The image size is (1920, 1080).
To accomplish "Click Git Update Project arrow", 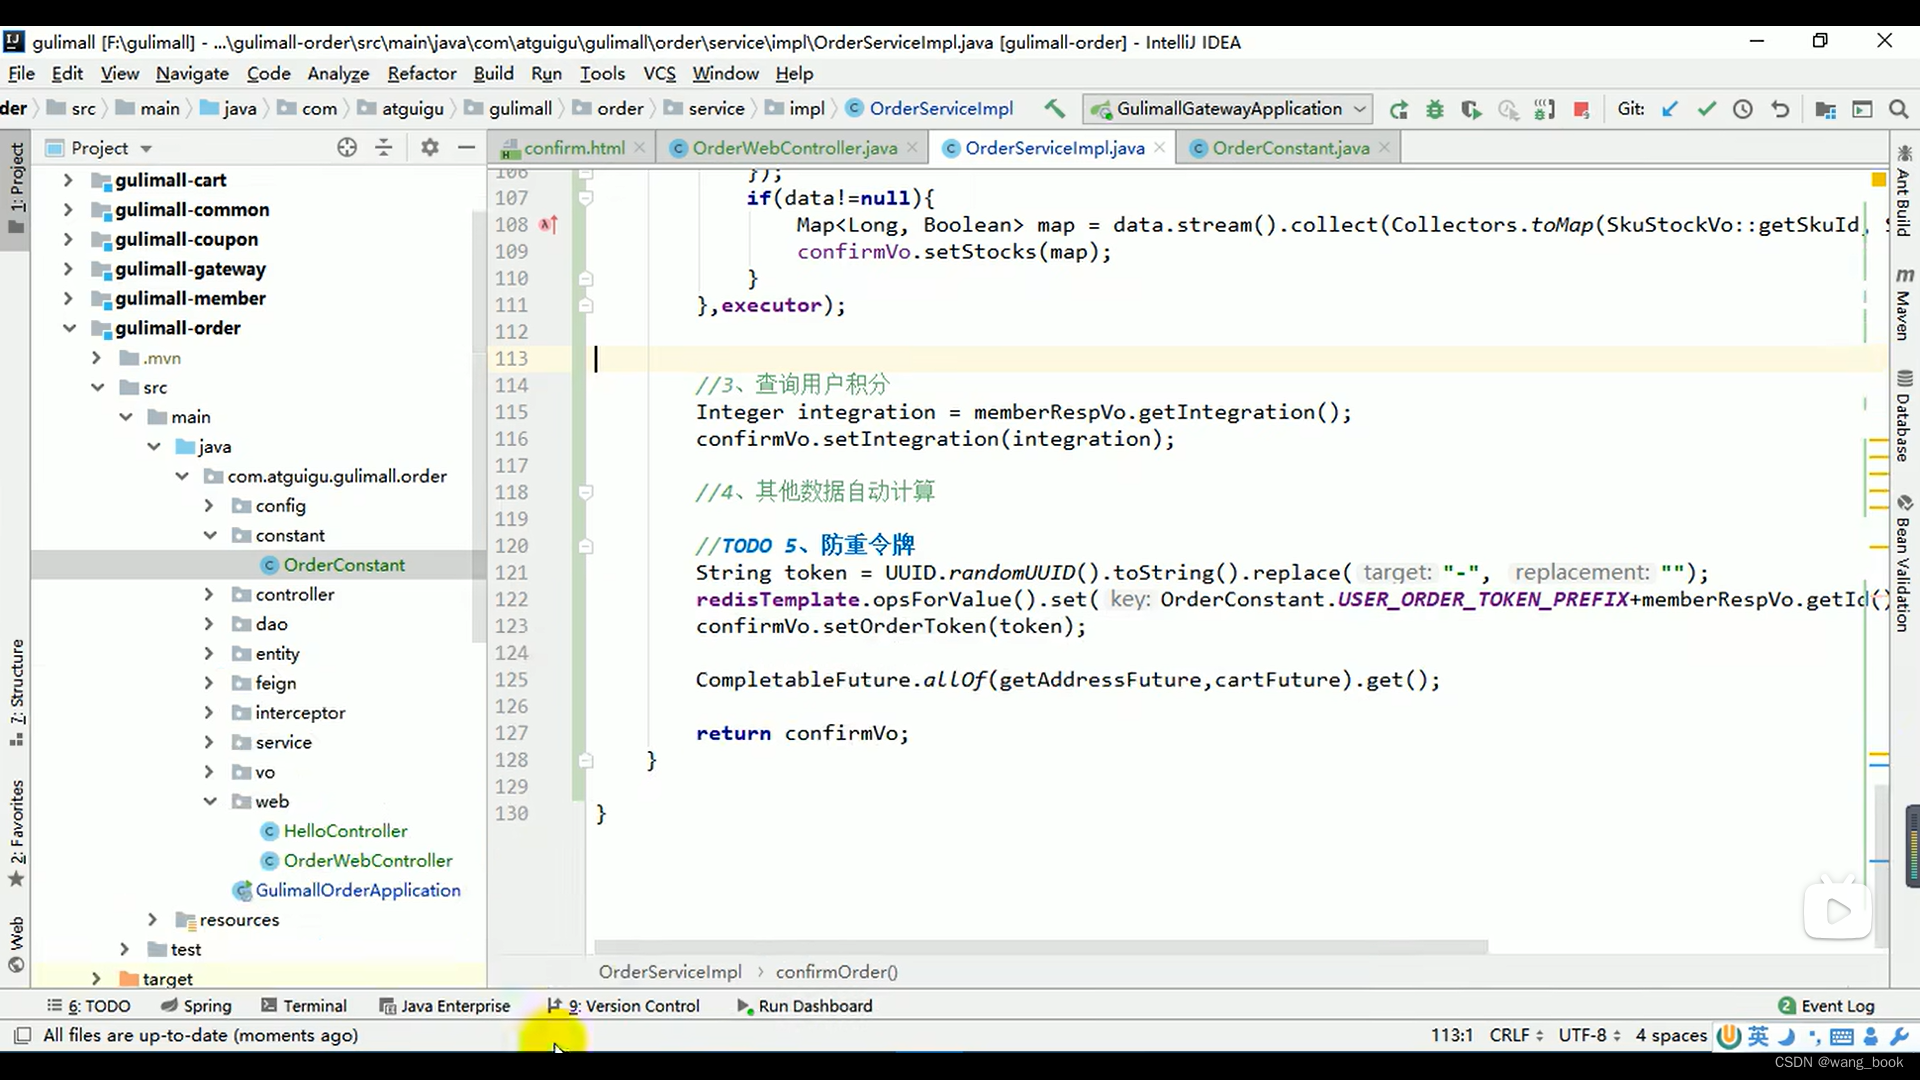I will (1670, 109).
